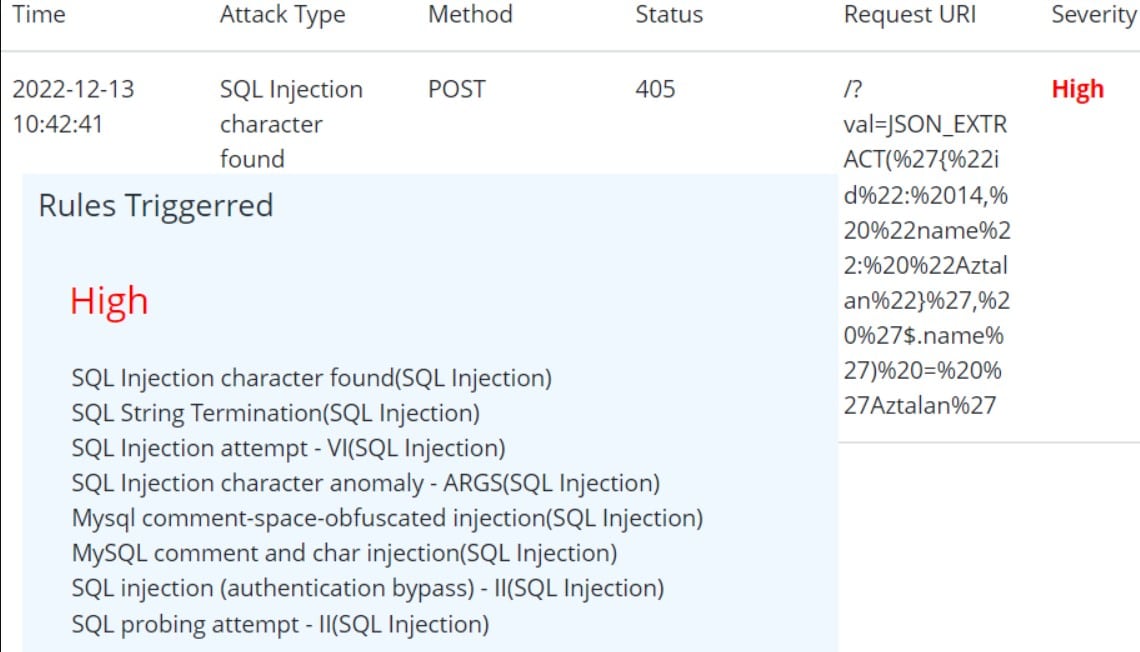
Task: Click the Attack Type column header
Action: pos(282,15)
